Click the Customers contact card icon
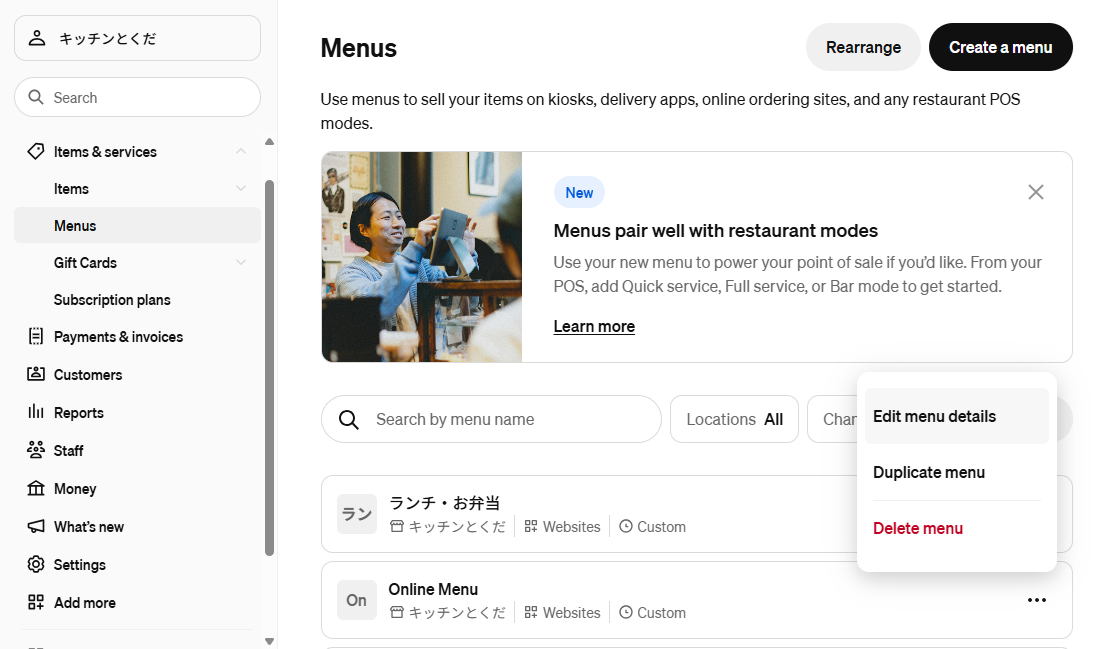Viewport: 1115px width, 649px height. point(36,374)
